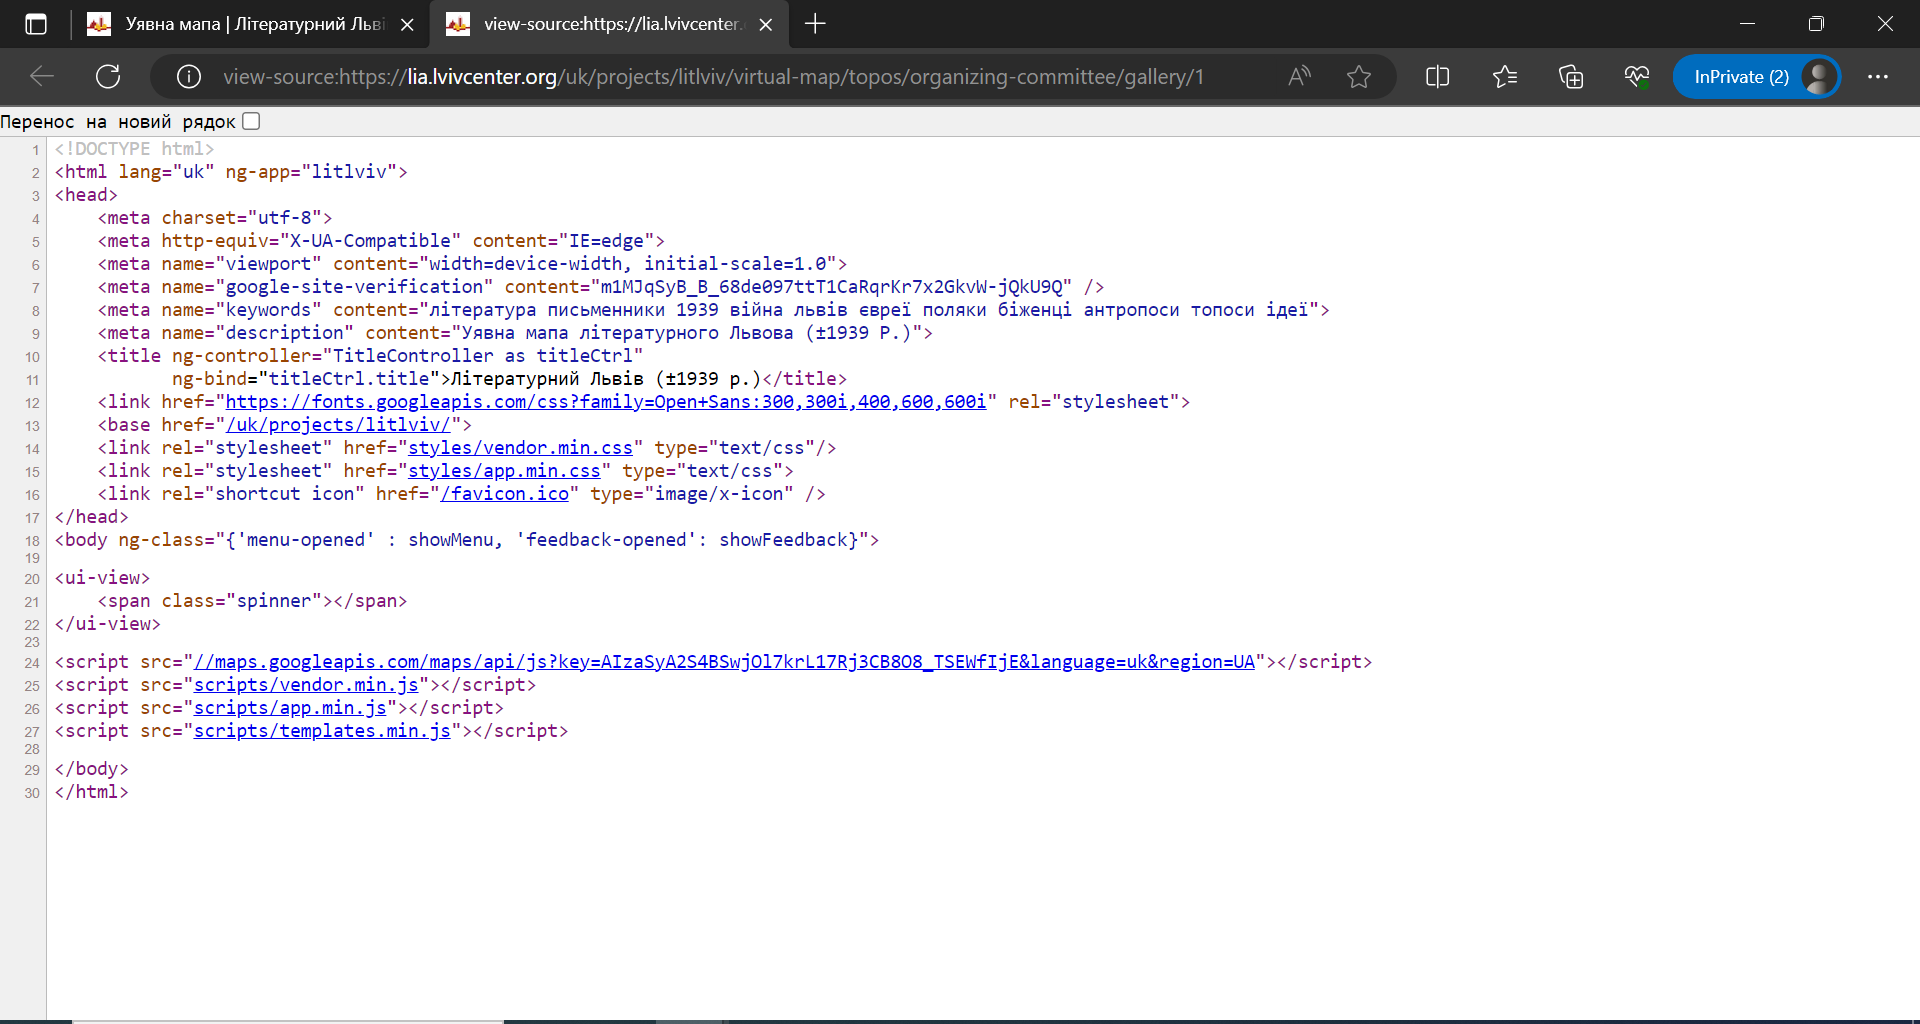Add page to favorites star icon
This screenshot has width=1920, height=1024.
[1359, 77]
